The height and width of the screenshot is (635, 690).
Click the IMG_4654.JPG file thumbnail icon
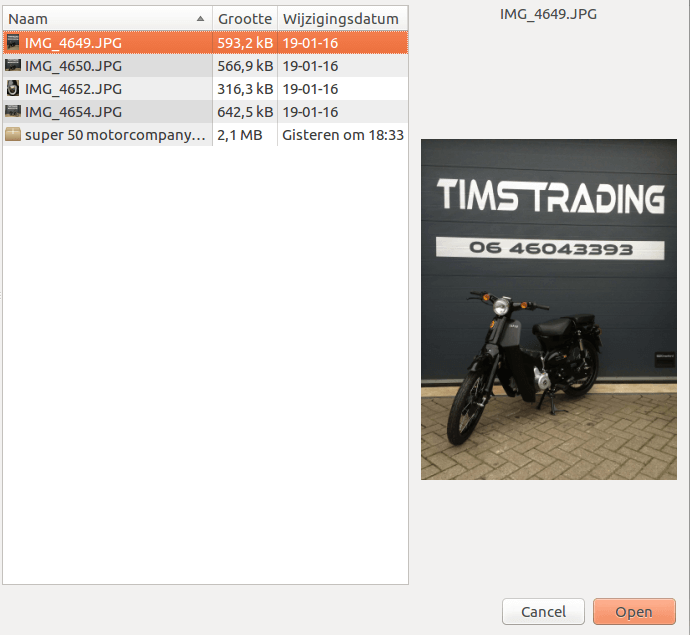pos(13,111)
